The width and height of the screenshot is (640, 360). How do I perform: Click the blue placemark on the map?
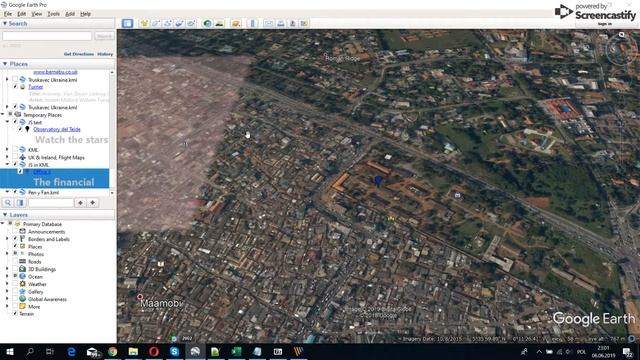click(x=378, y=180)
